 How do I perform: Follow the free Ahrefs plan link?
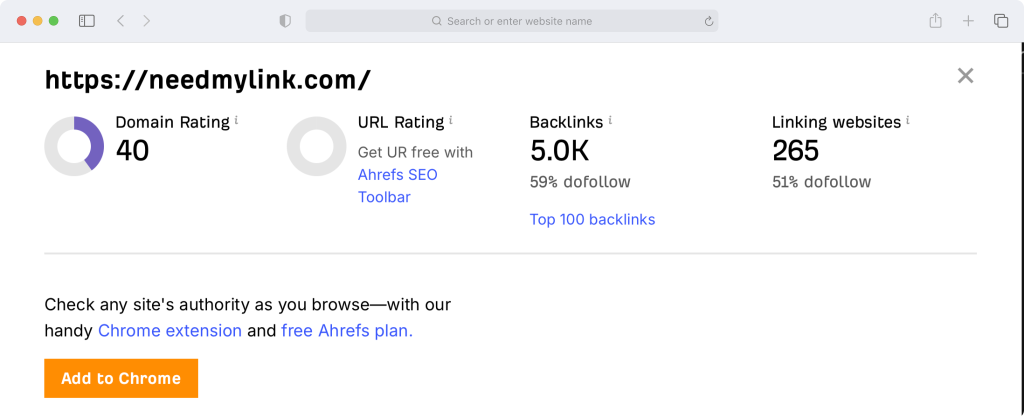point(347,331)
